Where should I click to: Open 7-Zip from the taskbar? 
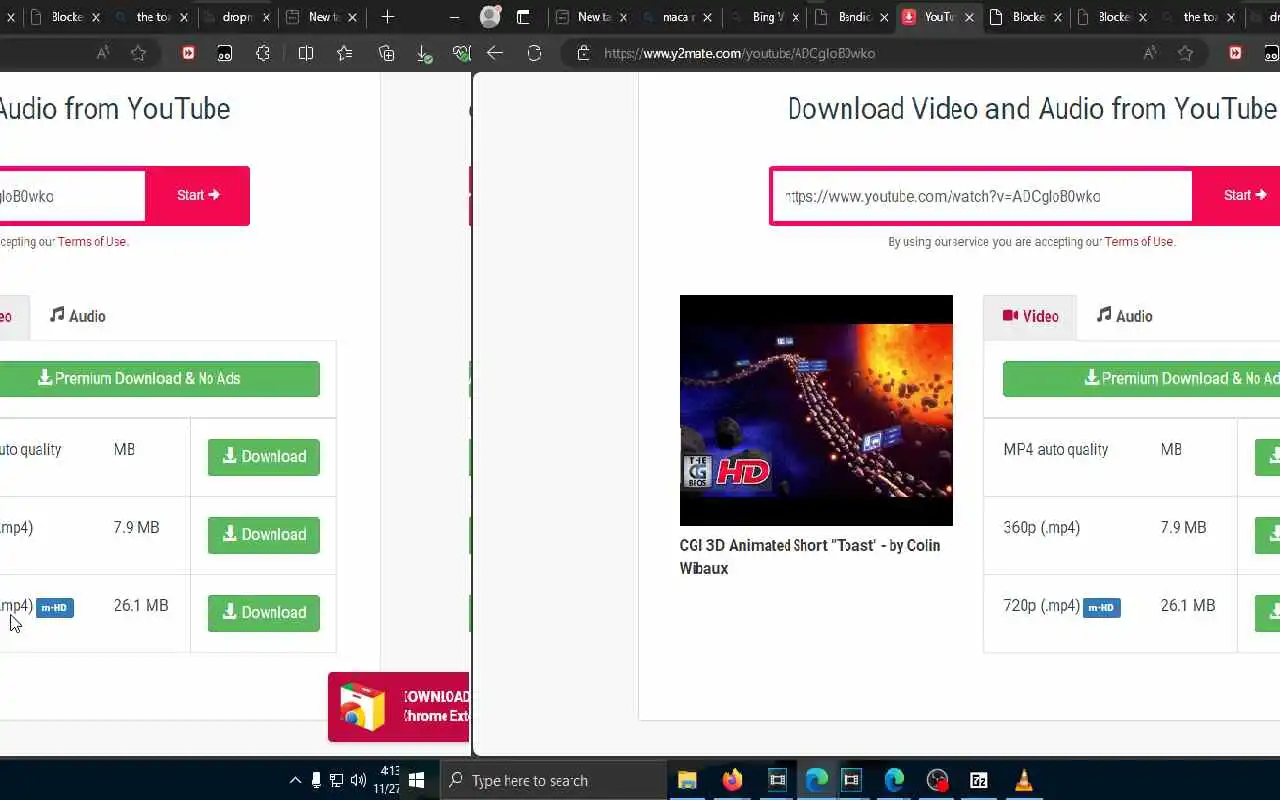click(x=979, y=780)
